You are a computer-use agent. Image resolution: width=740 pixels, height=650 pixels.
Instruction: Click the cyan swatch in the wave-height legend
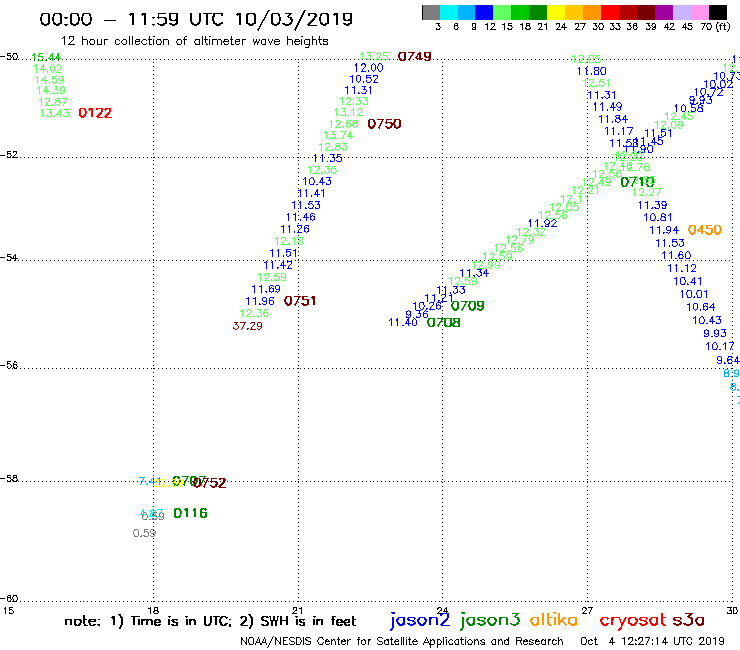click(x=449, y=12)
